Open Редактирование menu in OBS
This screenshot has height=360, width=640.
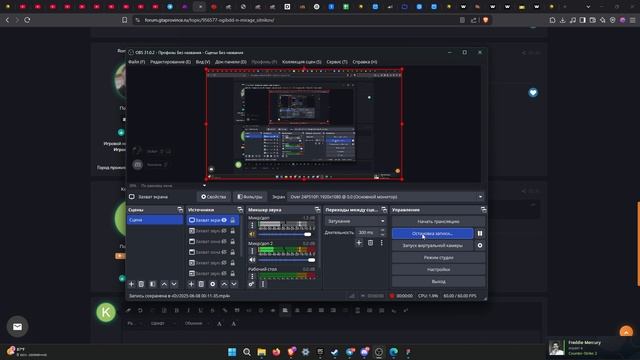pyautogui.click(x=170, y=62)
